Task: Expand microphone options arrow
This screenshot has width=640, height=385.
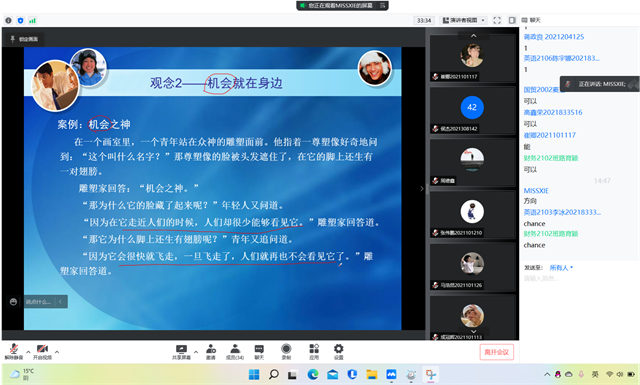Action: coord(28,352)
